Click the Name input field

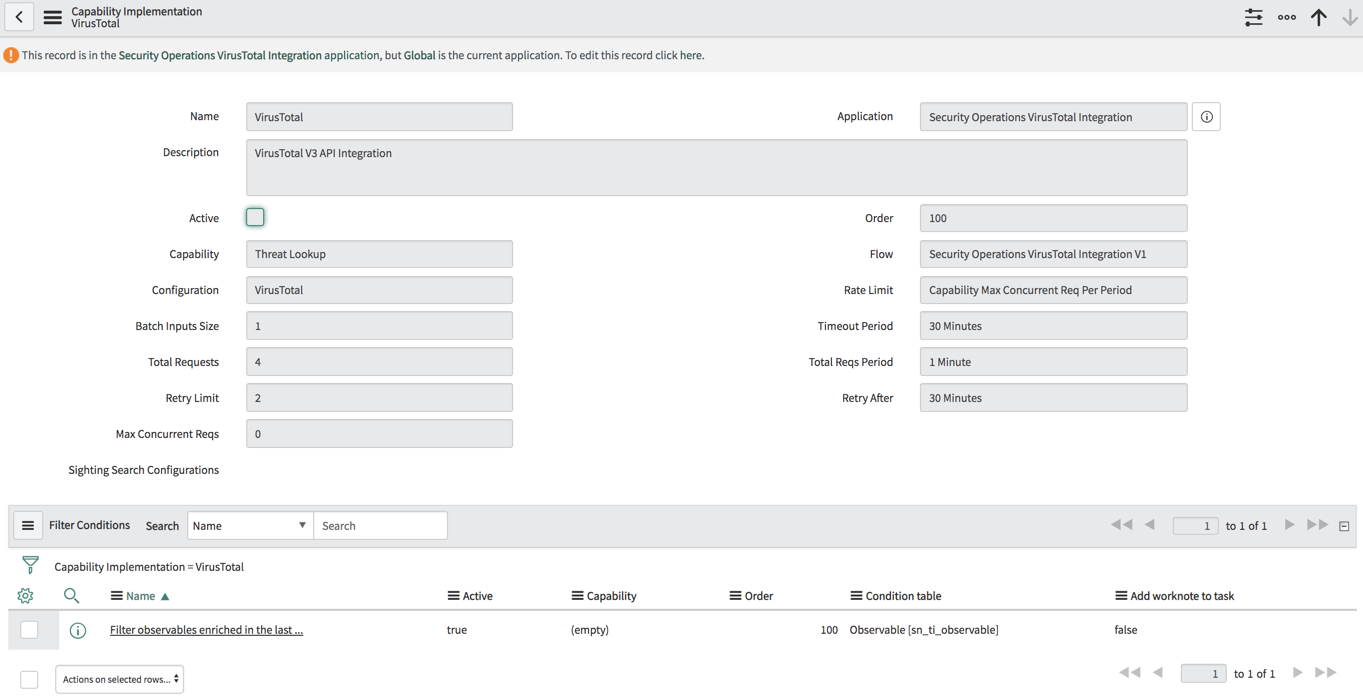pyautogui.click(x=379, y=117)
